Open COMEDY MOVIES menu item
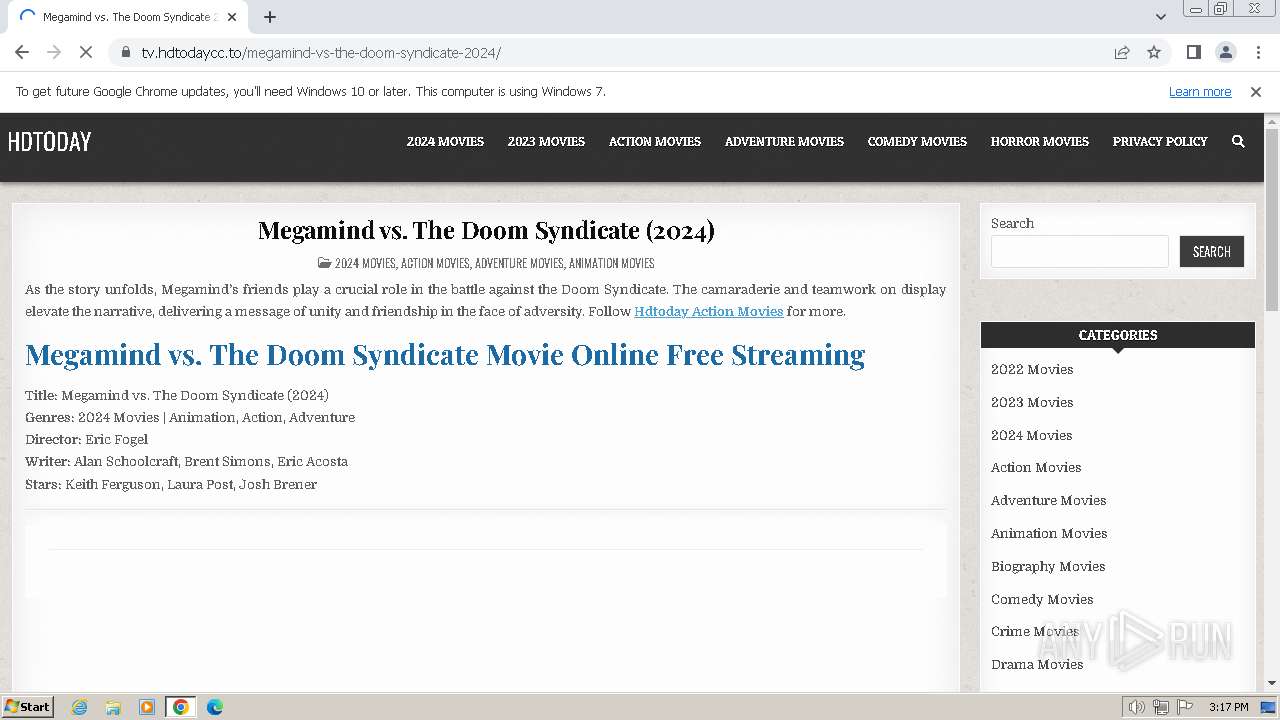 (917, 142)
